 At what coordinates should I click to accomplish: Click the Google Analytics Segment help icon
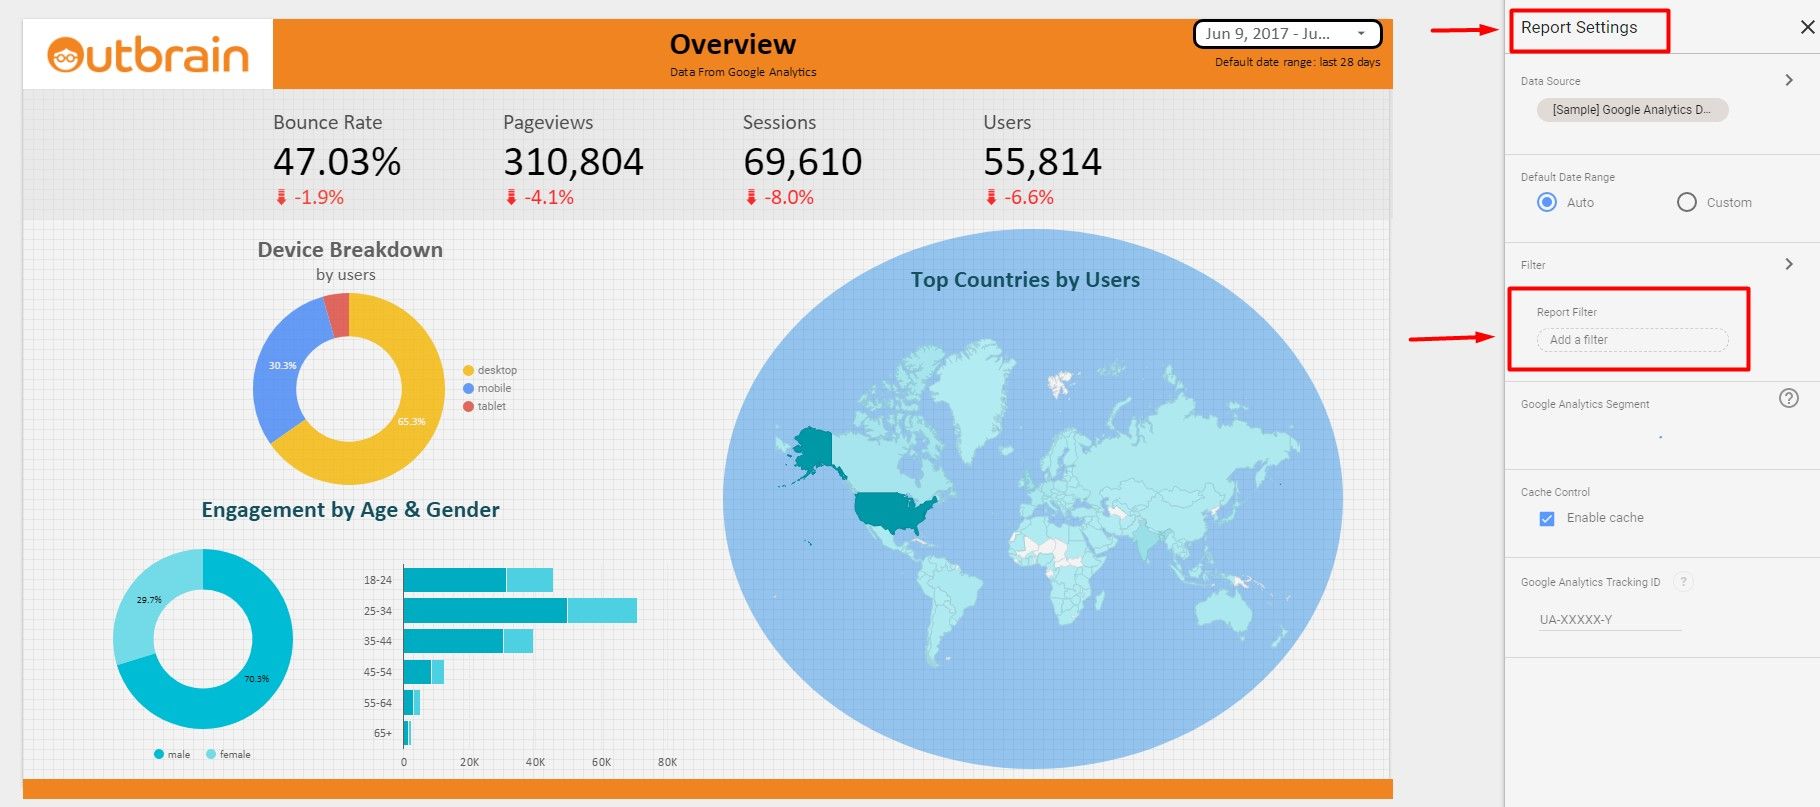1789,398
